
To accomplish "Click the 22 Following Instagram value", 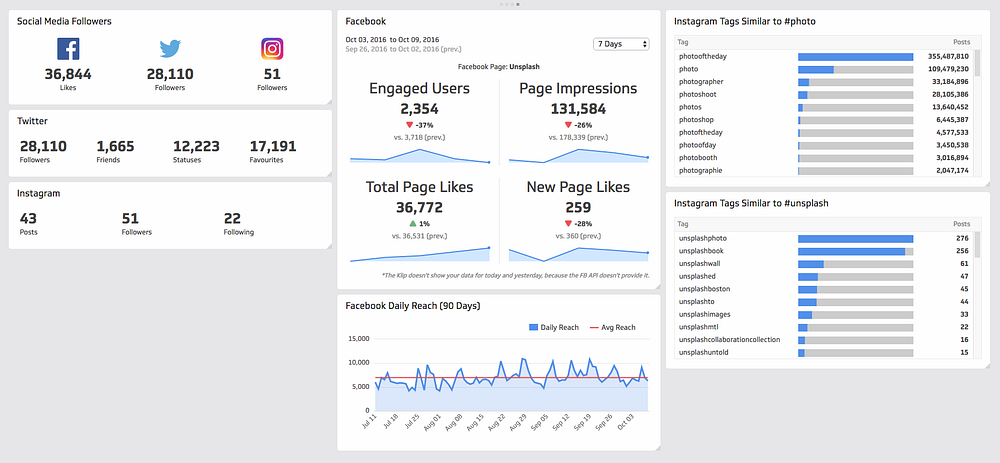I will point(232,219).
